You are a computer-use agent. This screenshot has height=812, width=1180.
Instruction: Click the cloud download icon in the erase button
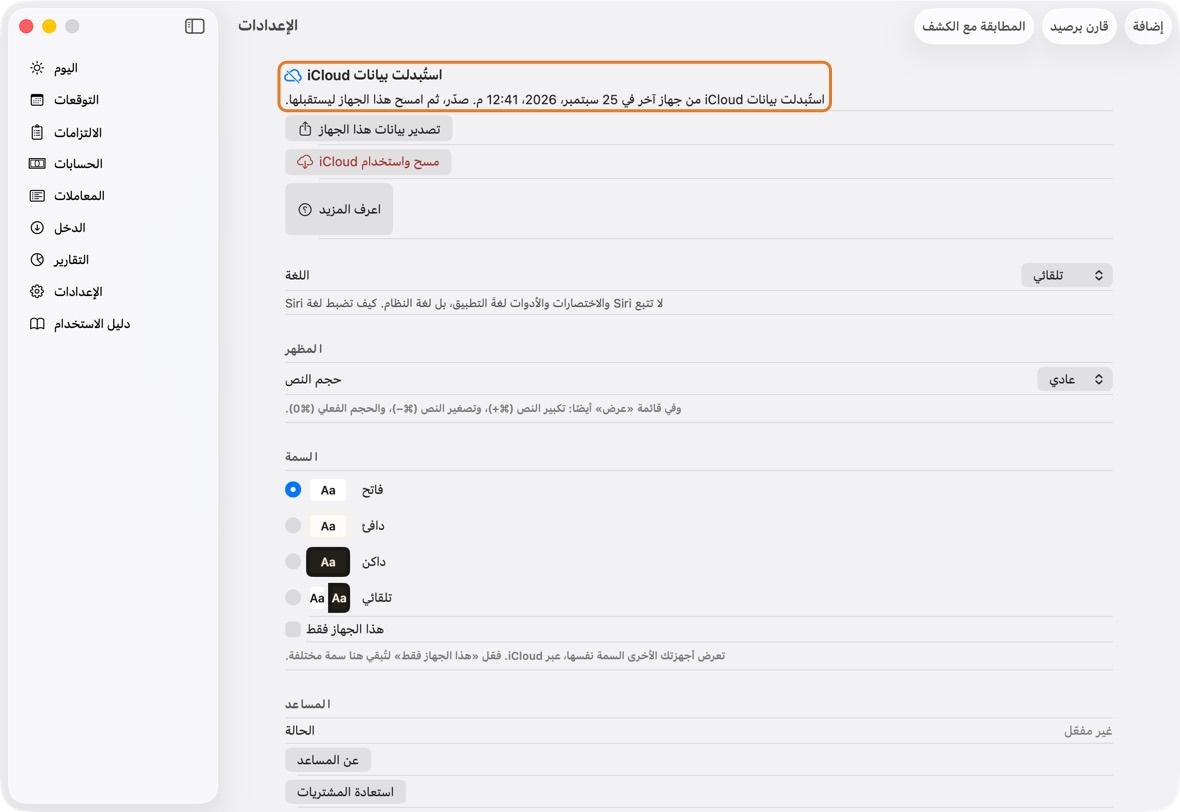[x=305, y=162]
